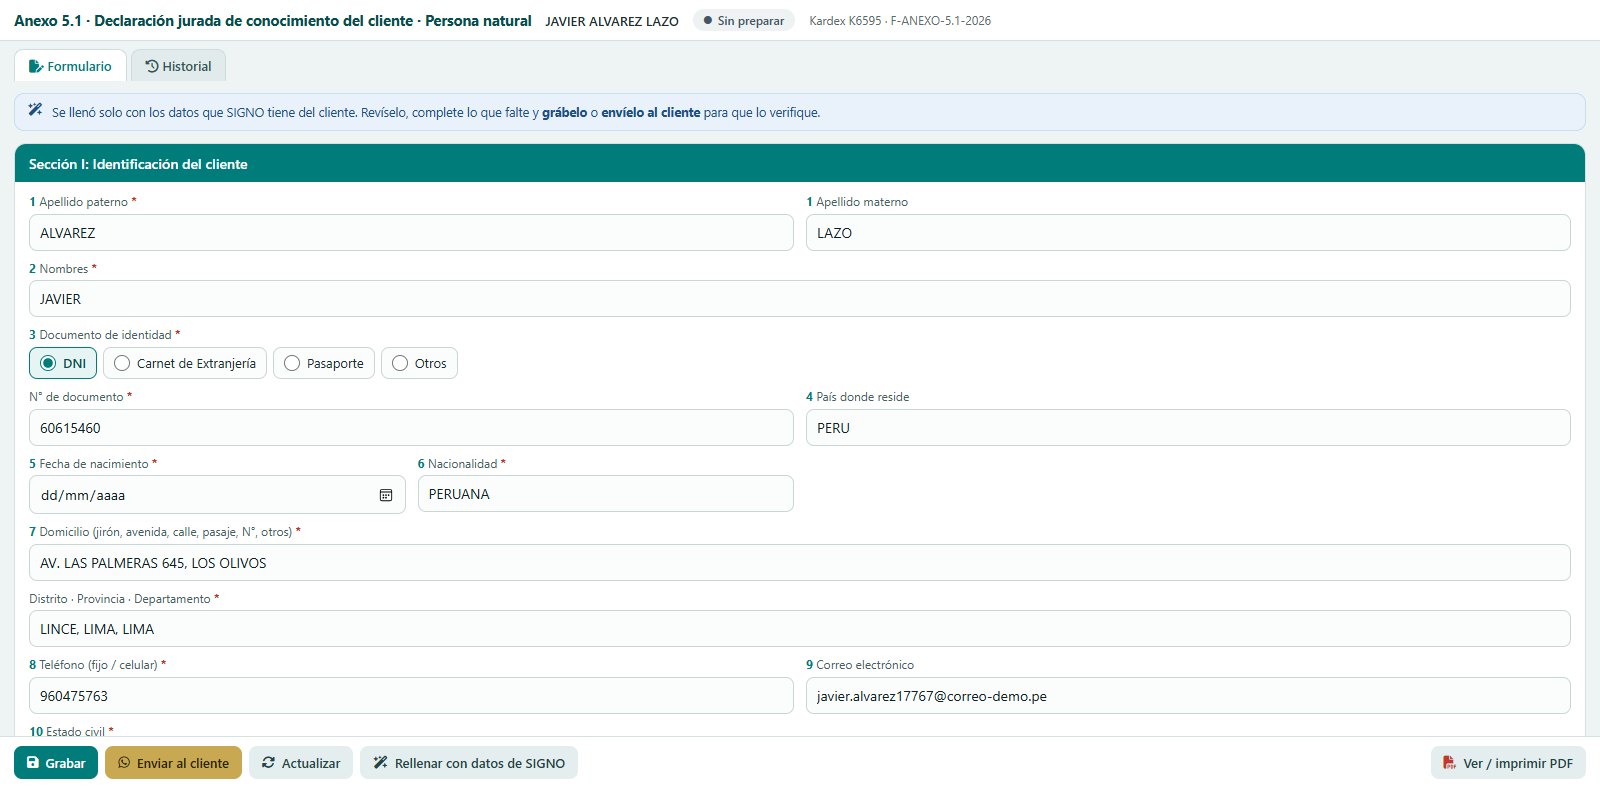Click the refresh arrows icon on Actualizar
Viewport: 1600px width, 788px height.
point(268,763)
